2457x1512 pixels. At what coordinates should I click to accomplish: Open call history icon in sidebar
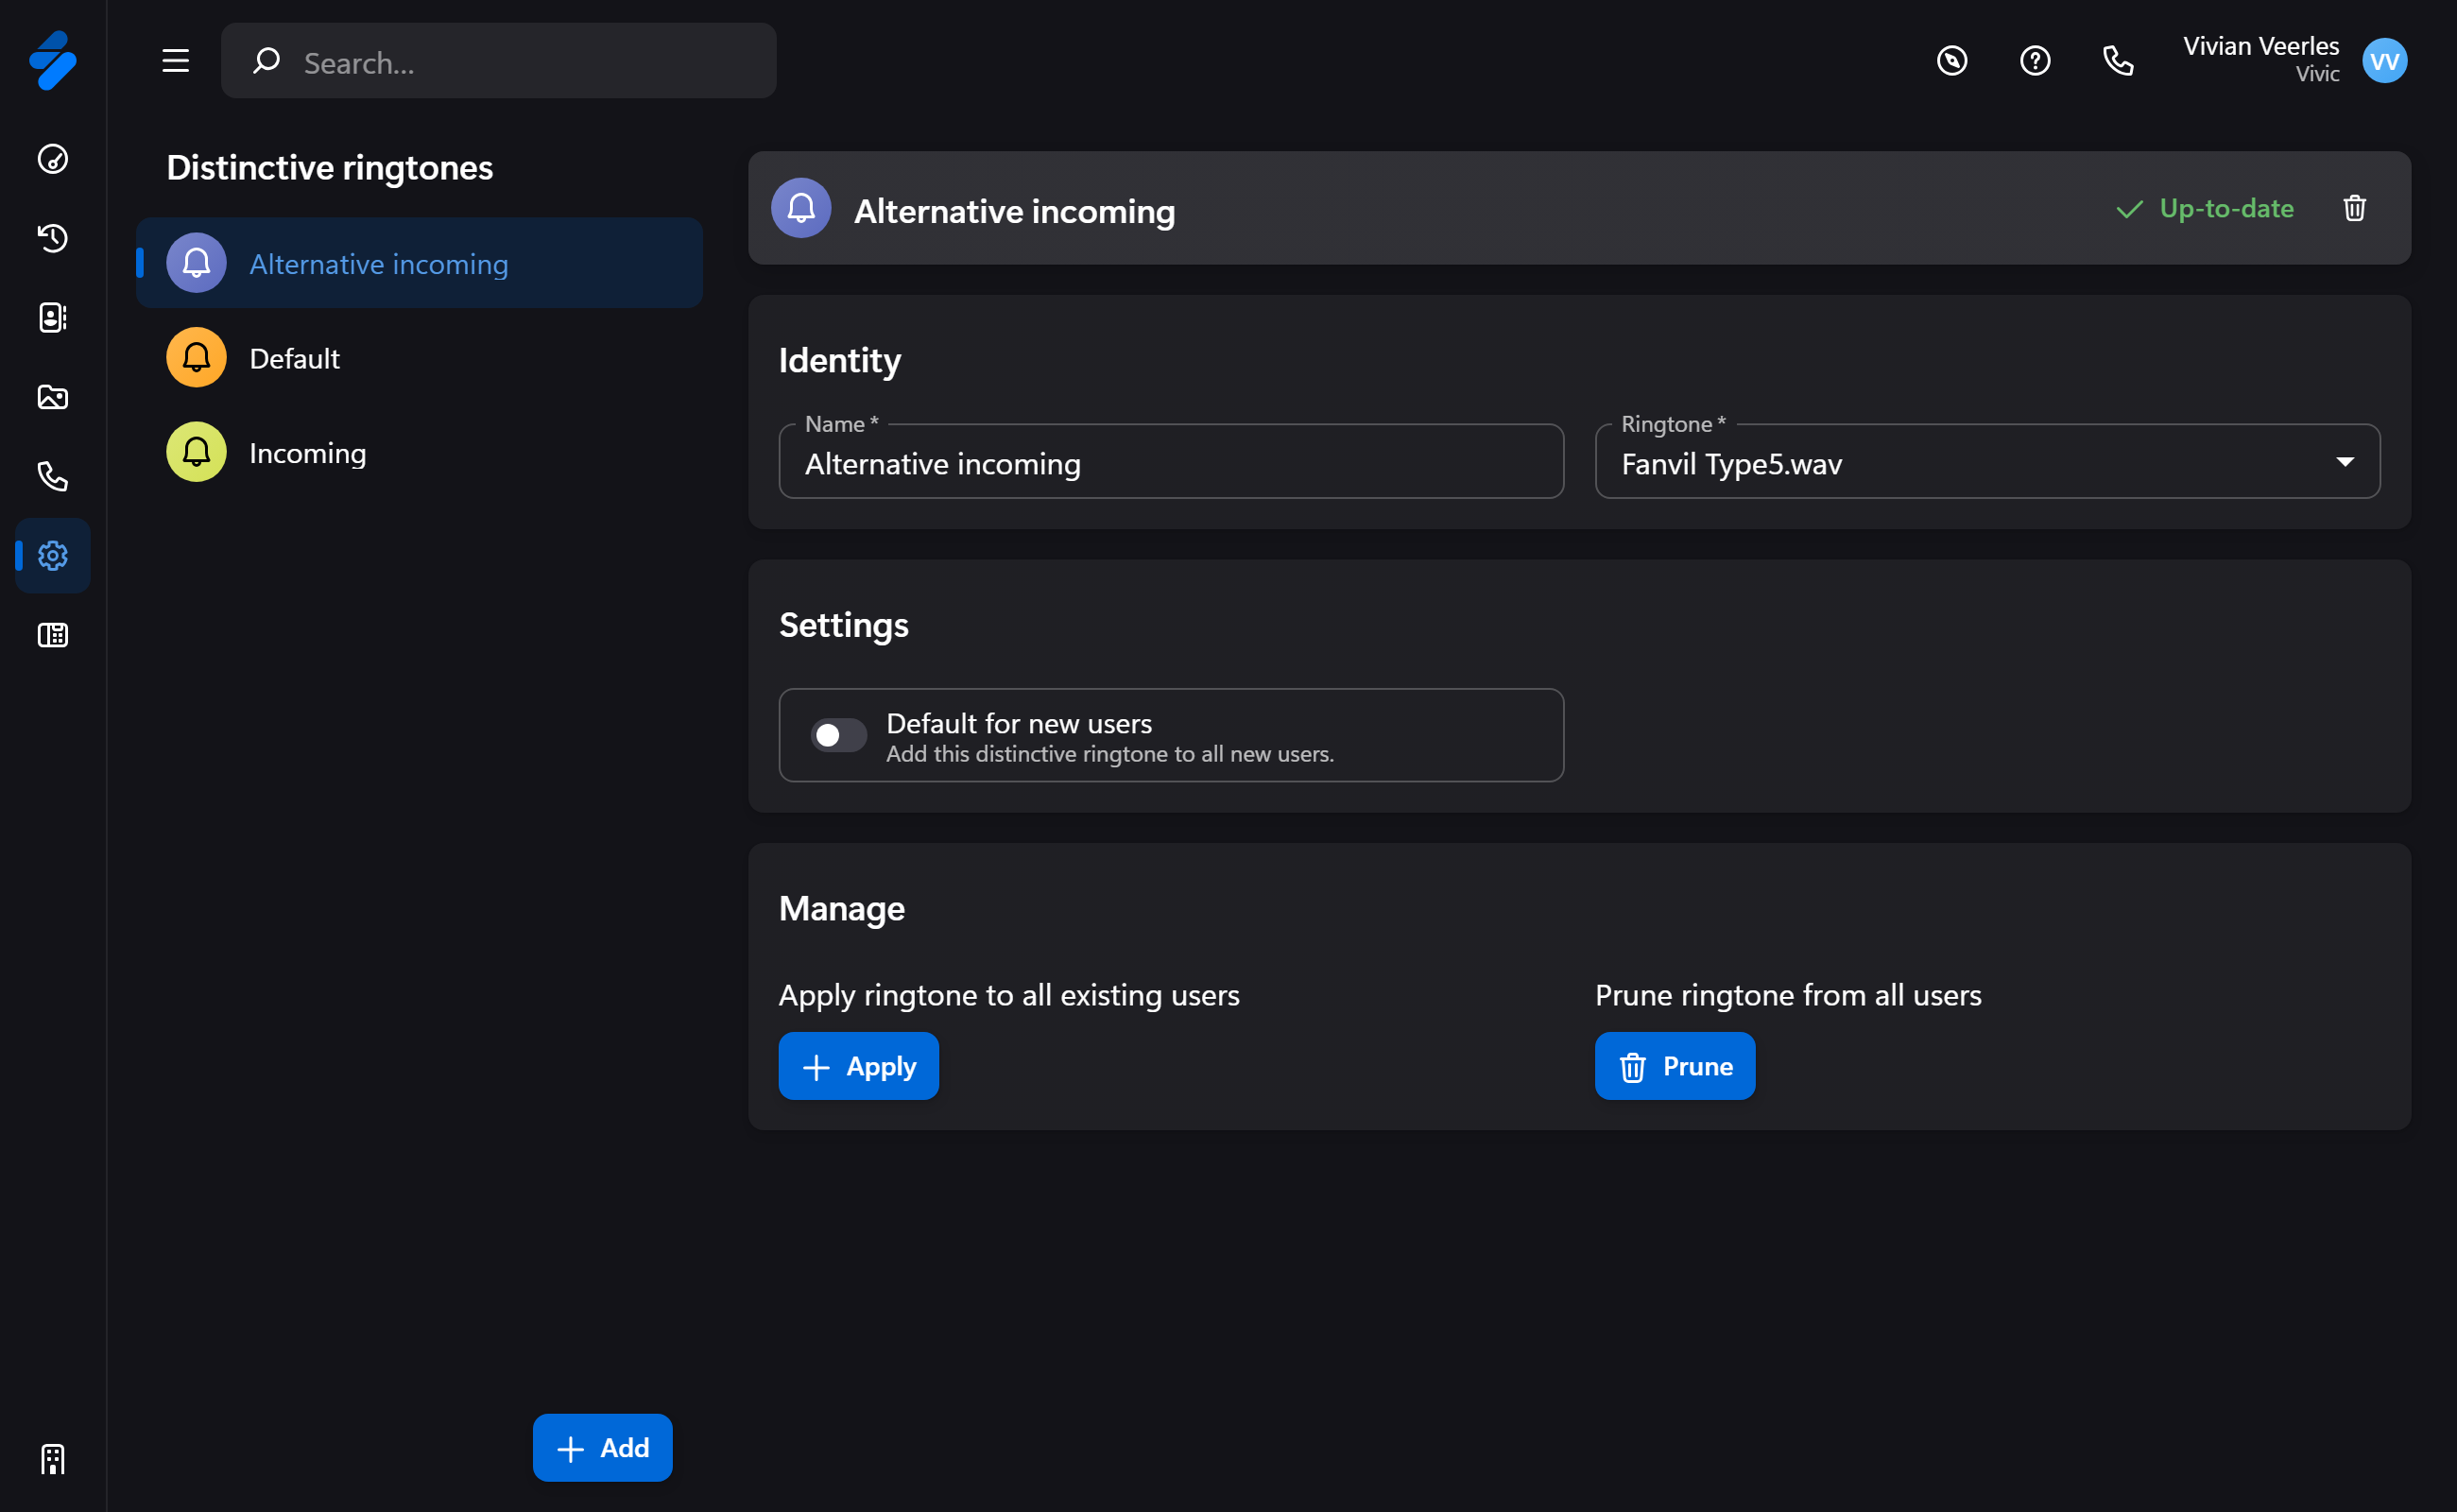click(x=53, y=238)
